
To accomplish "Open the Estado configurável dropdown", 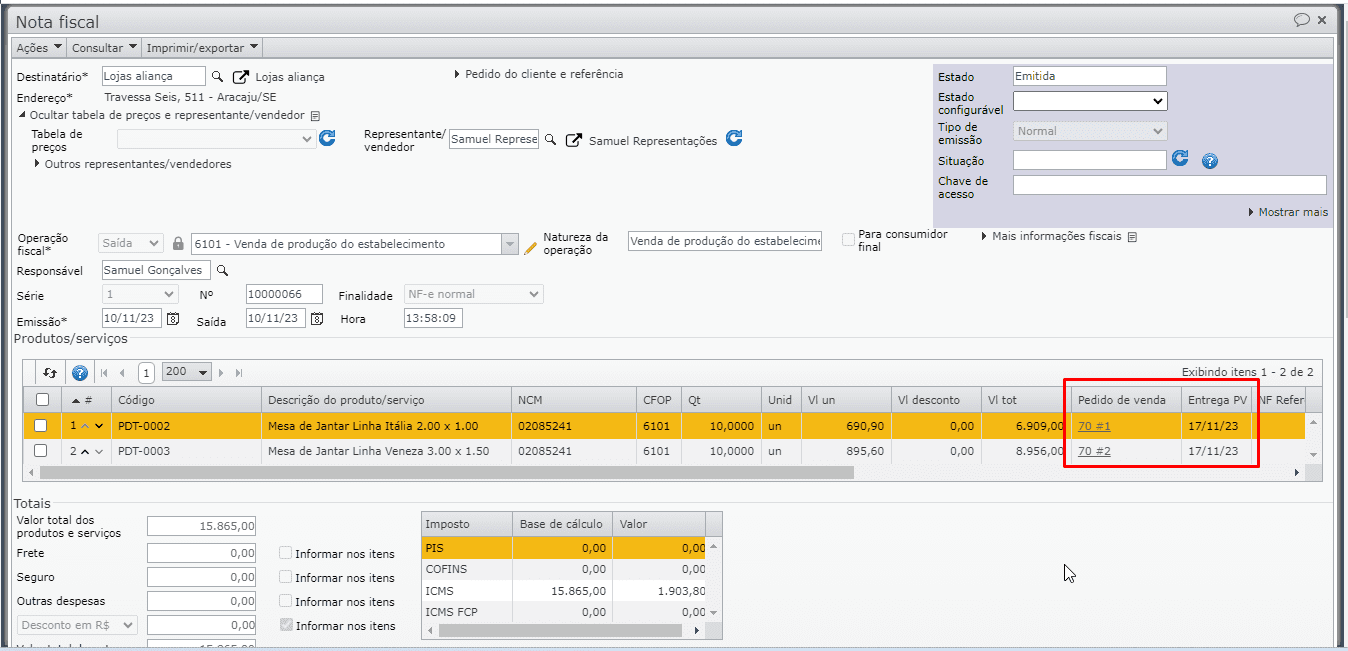I will pyautogui.click(x=1090, y=101).
